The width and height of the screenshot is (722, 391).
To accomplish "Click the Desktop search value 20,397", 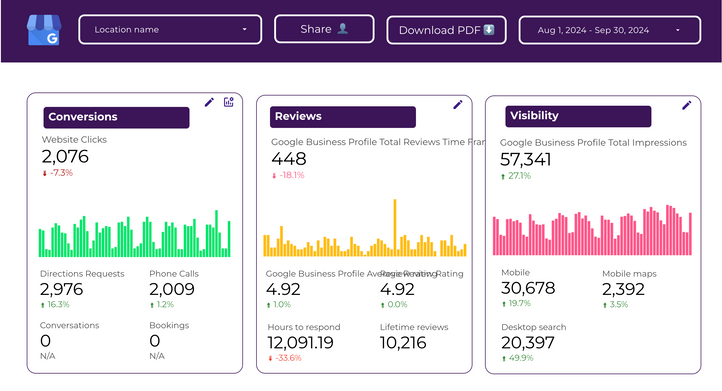I will point(528,343).
